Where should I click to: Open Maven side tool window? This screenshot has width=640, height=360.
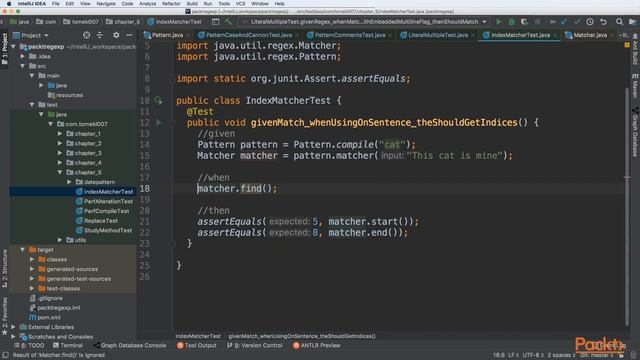coord(635,86)
